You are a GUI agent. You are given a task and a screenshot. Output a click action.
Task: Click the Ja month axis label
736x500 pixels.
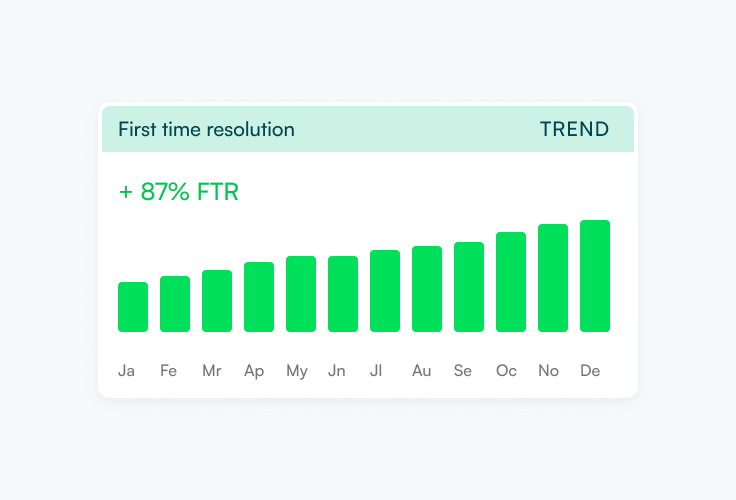pyautogui.click(x=127, y=371)
